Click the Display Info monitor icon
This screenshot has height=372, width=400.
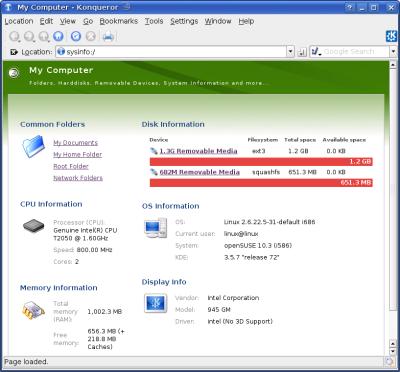[155, 303]
